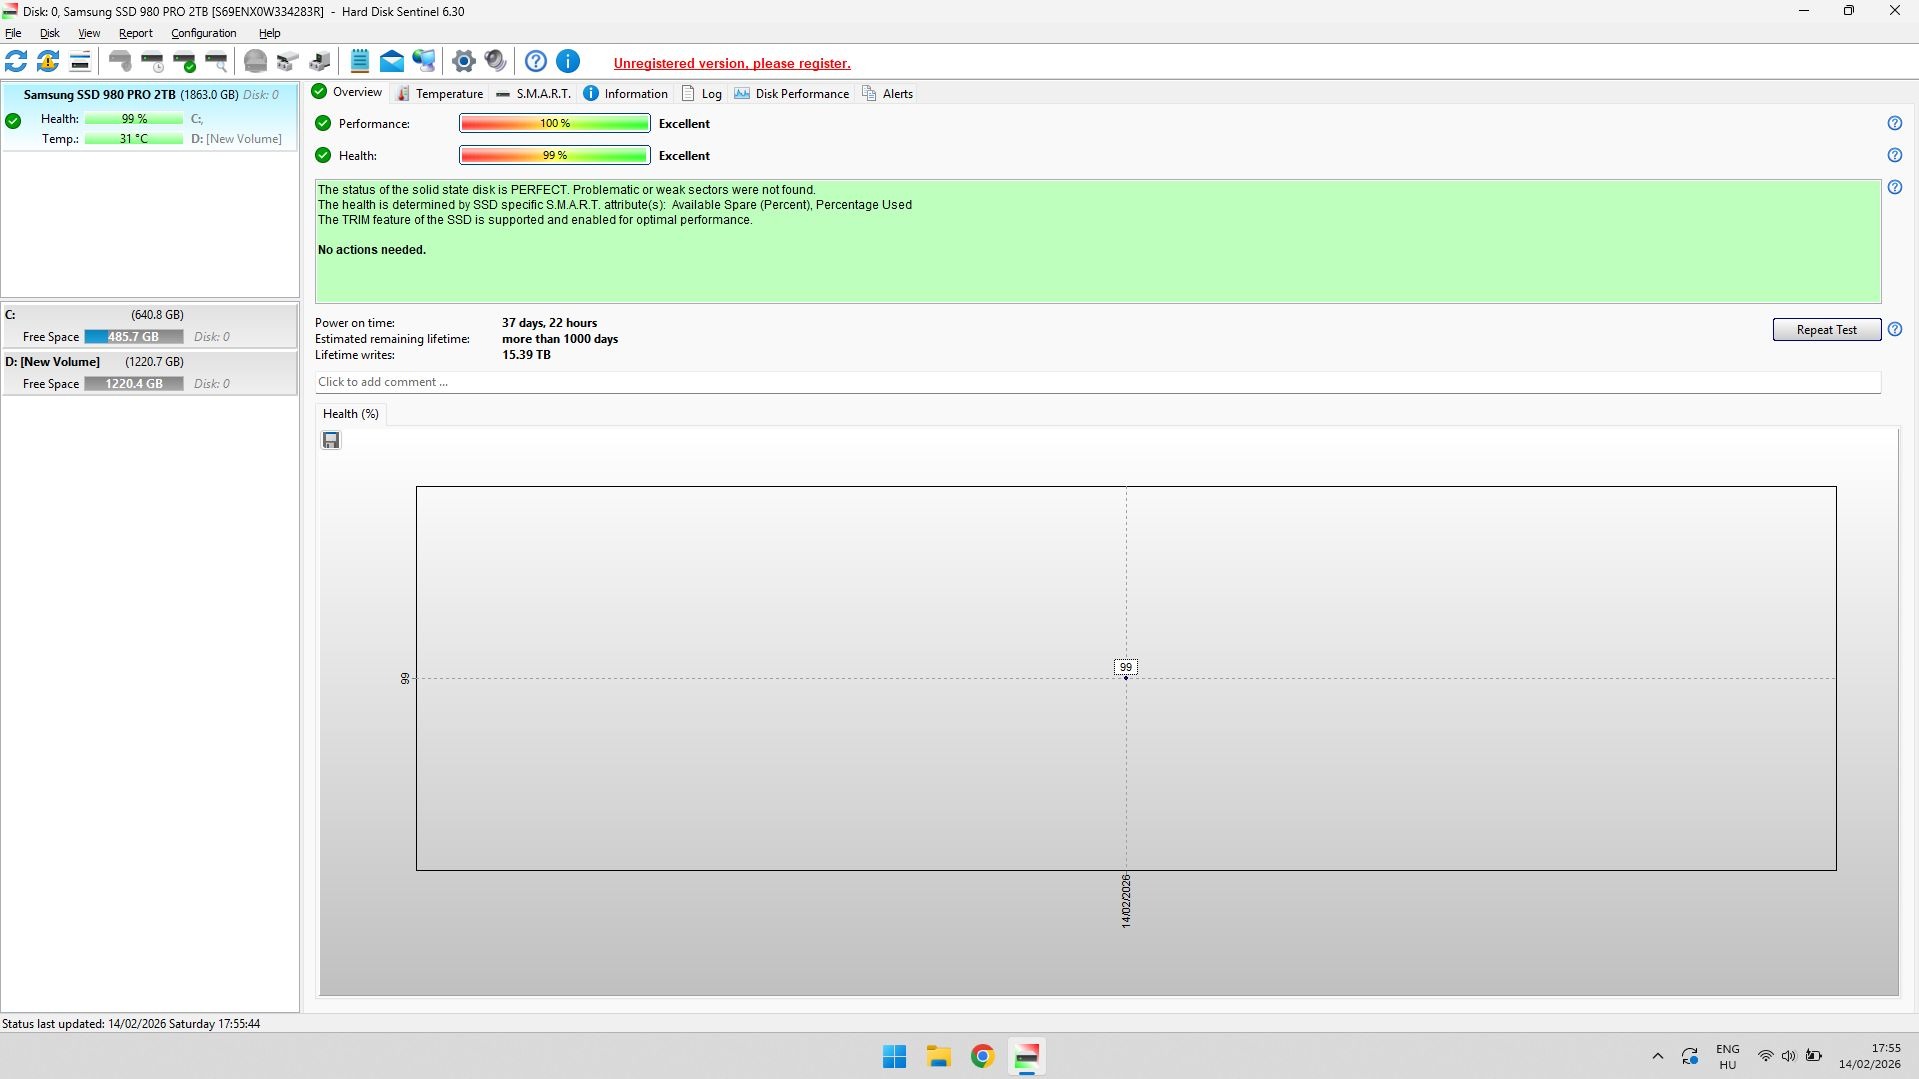Click the battery icon in the system tray

pyautogui.click(x=1814, y=1056)
